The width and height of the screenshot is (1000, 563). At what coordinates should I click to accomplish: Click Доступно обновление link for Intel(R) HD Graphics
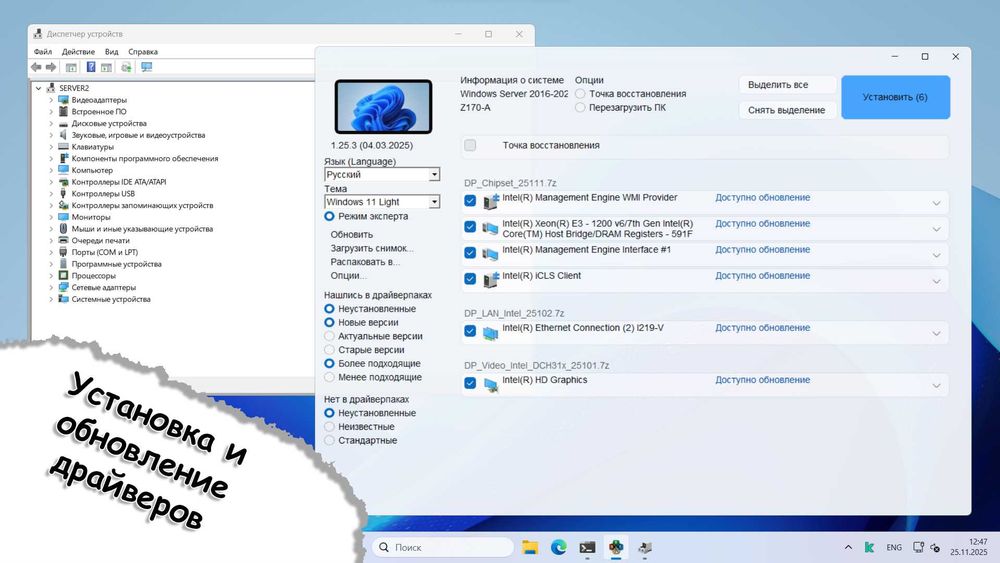(x=762, y=379)
